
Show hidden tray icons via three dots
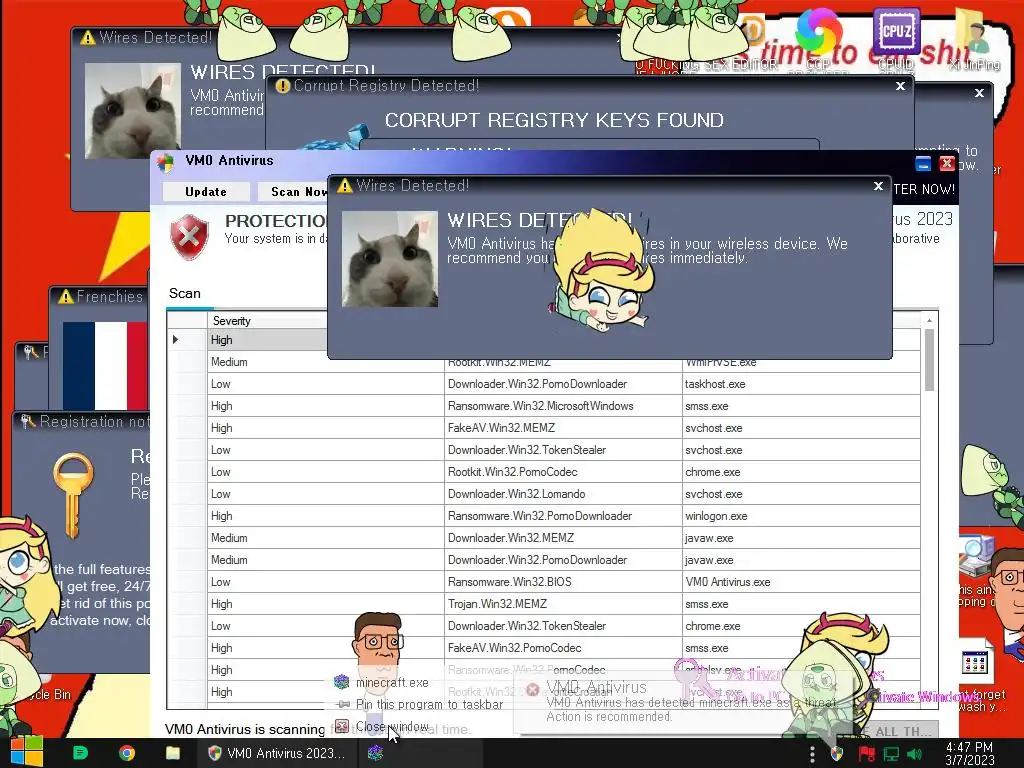812,754
